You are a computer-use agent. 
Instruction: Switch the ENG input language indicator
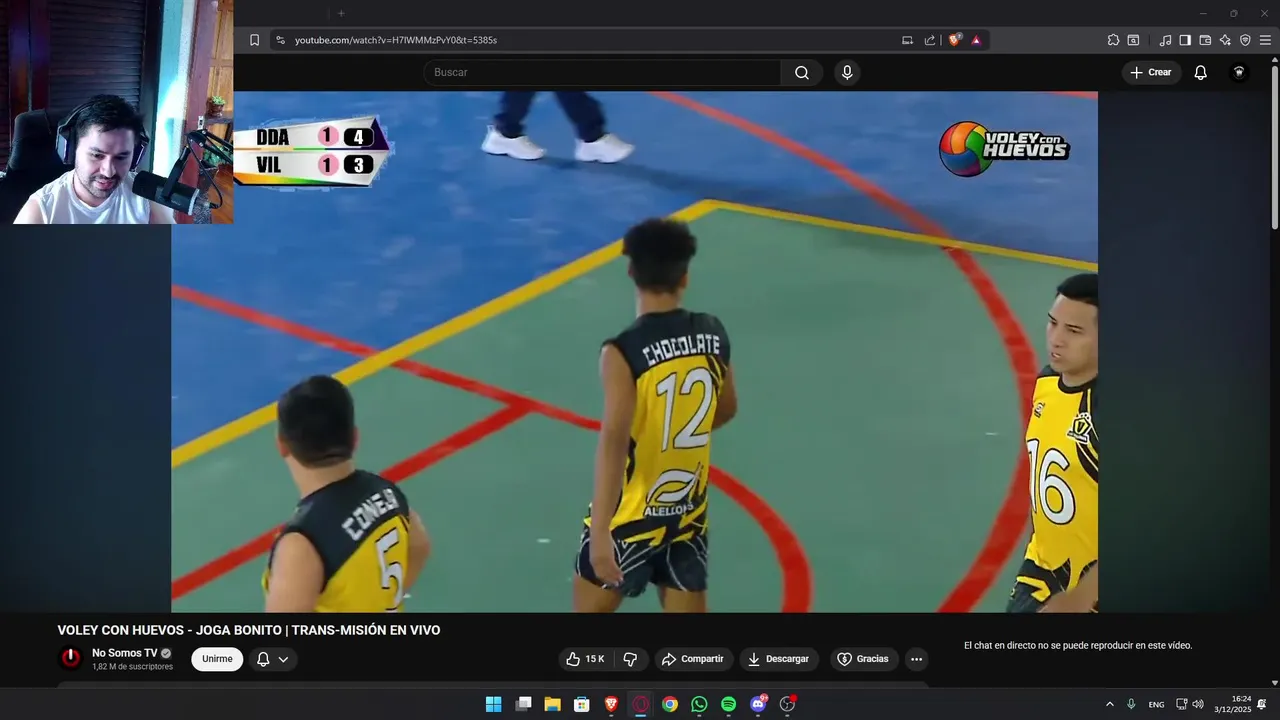(1156, 704)
